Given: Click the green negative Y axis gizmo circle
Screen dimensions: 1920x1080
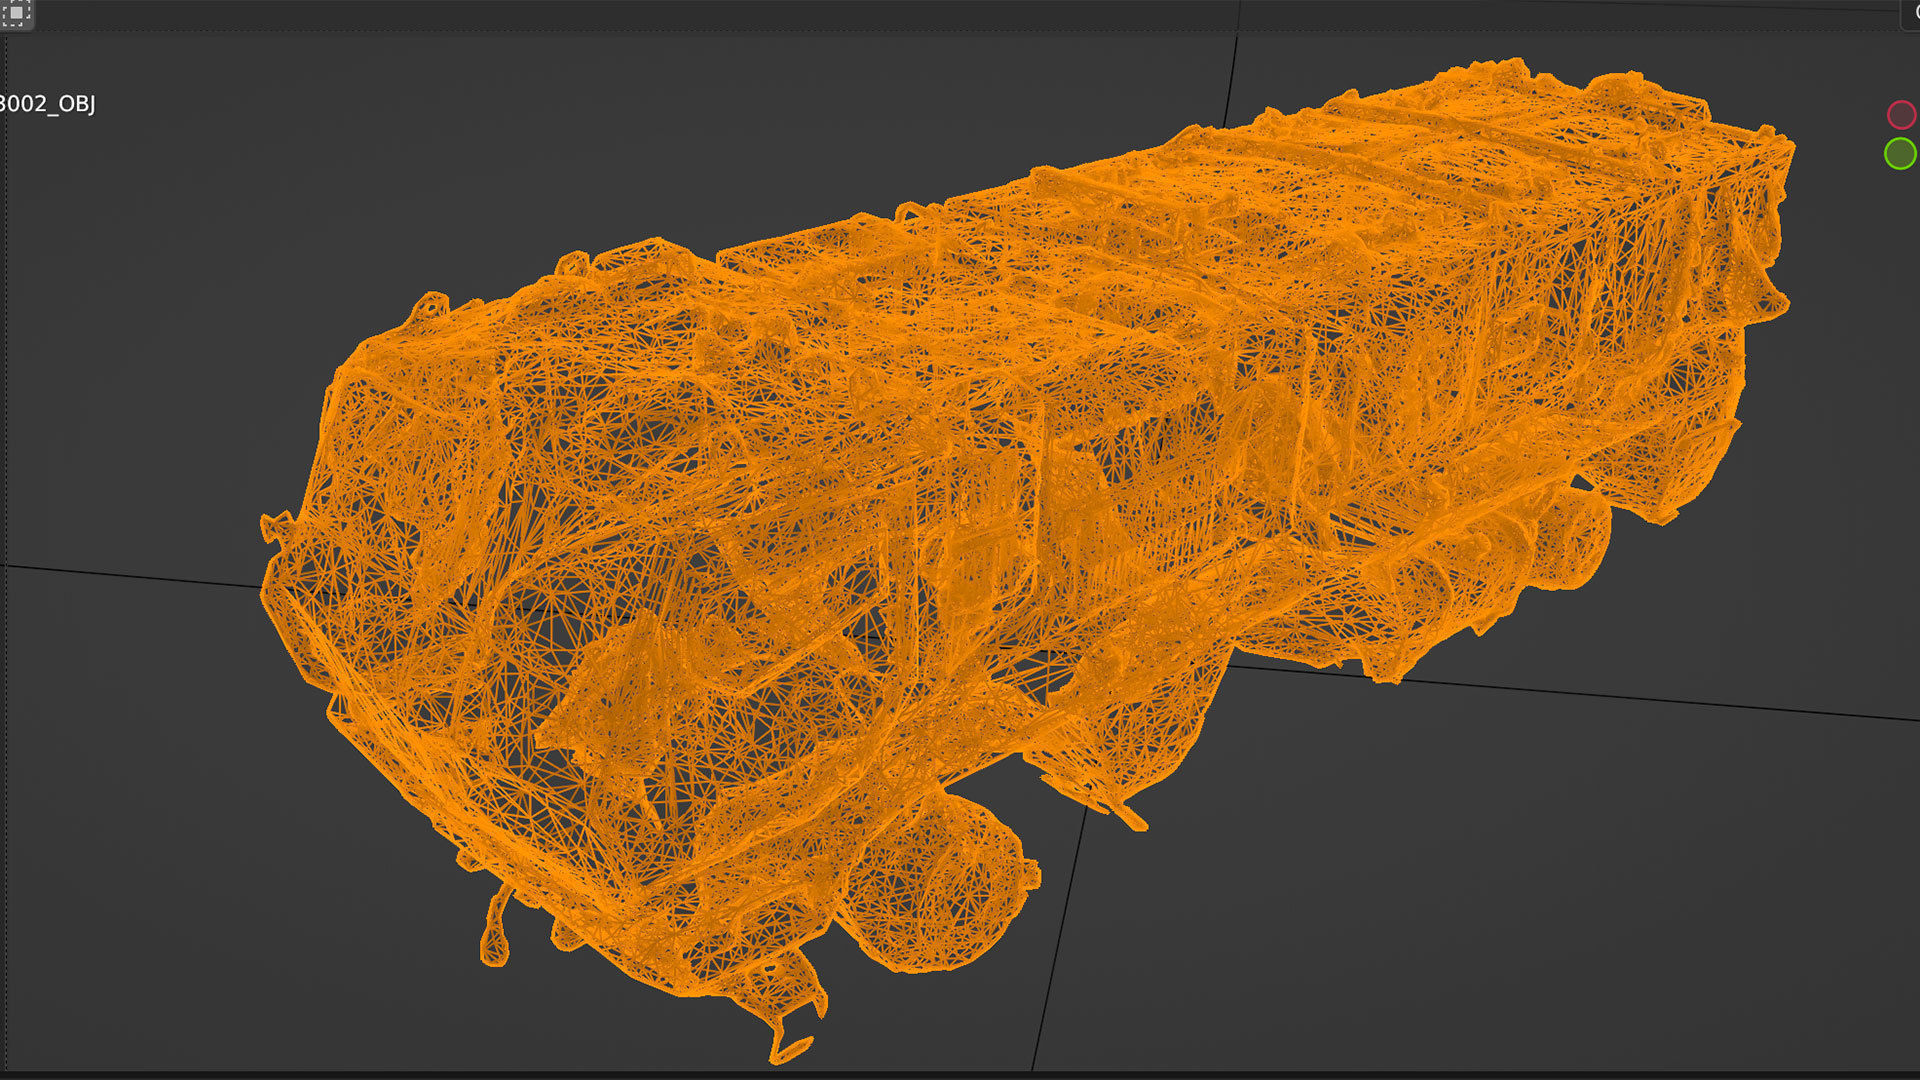Looking at the screenshot, I should [x=1899, y=154].
